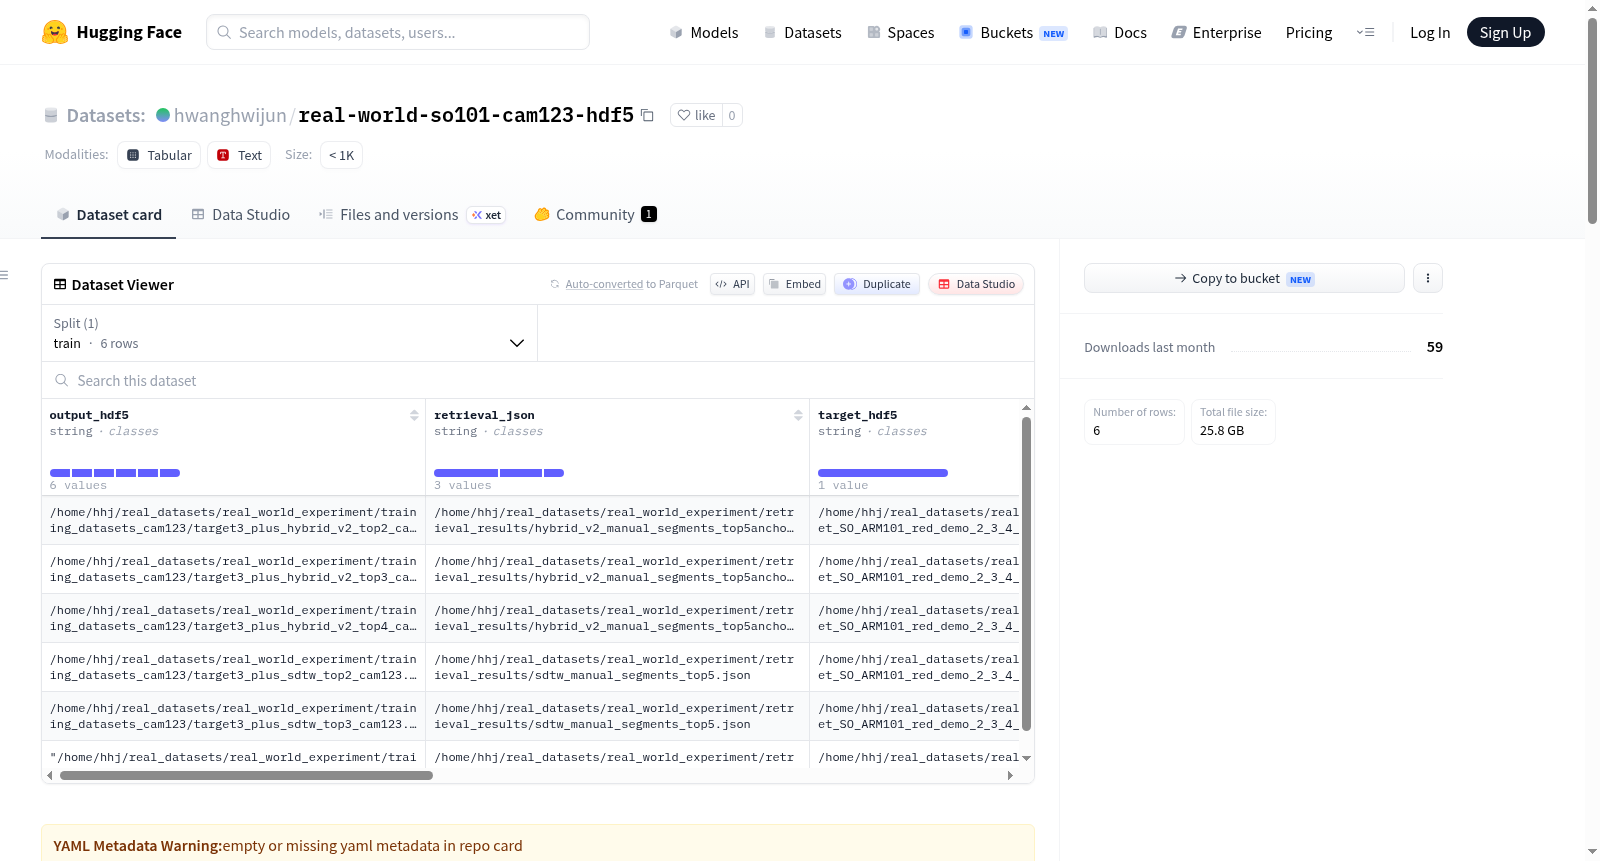This screenshot has height=861, width=1600.
Task: Click the Downloads last month value 59
Action: click(x=1434, y=347)
